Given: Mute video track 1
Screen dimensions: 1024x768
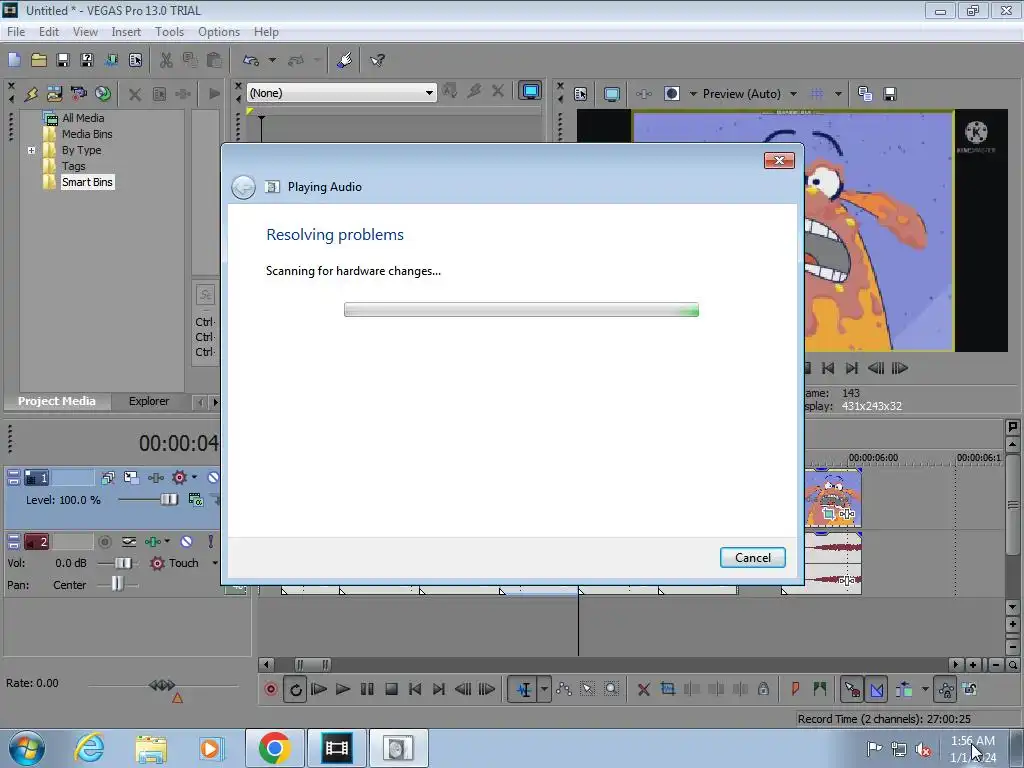Looking at the screenshot, I should click(x=213, y=477).
